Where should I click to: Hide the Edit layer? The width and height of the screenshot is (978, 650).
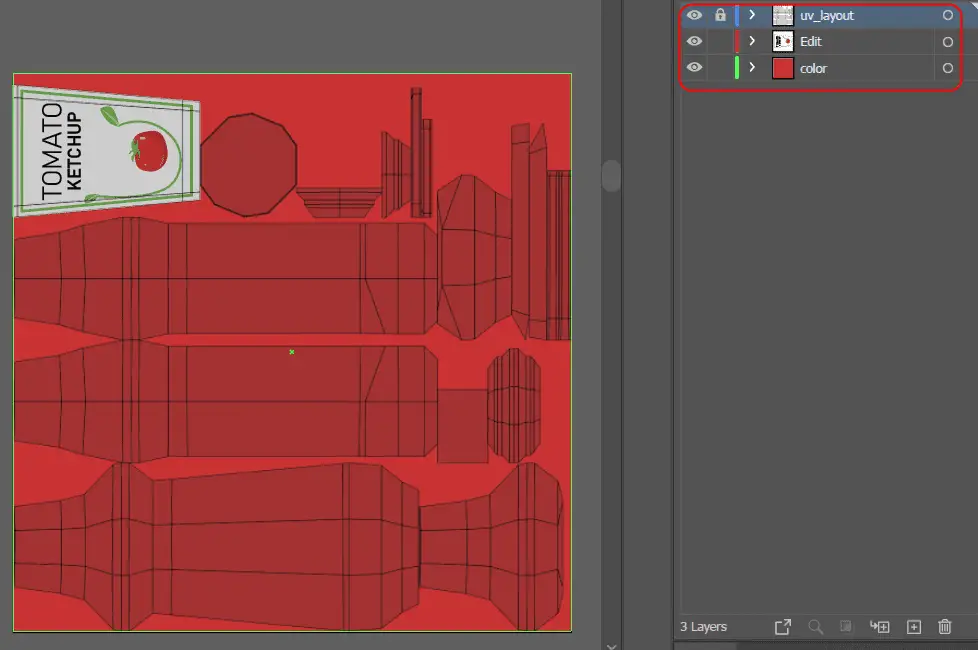click(694, 41)
